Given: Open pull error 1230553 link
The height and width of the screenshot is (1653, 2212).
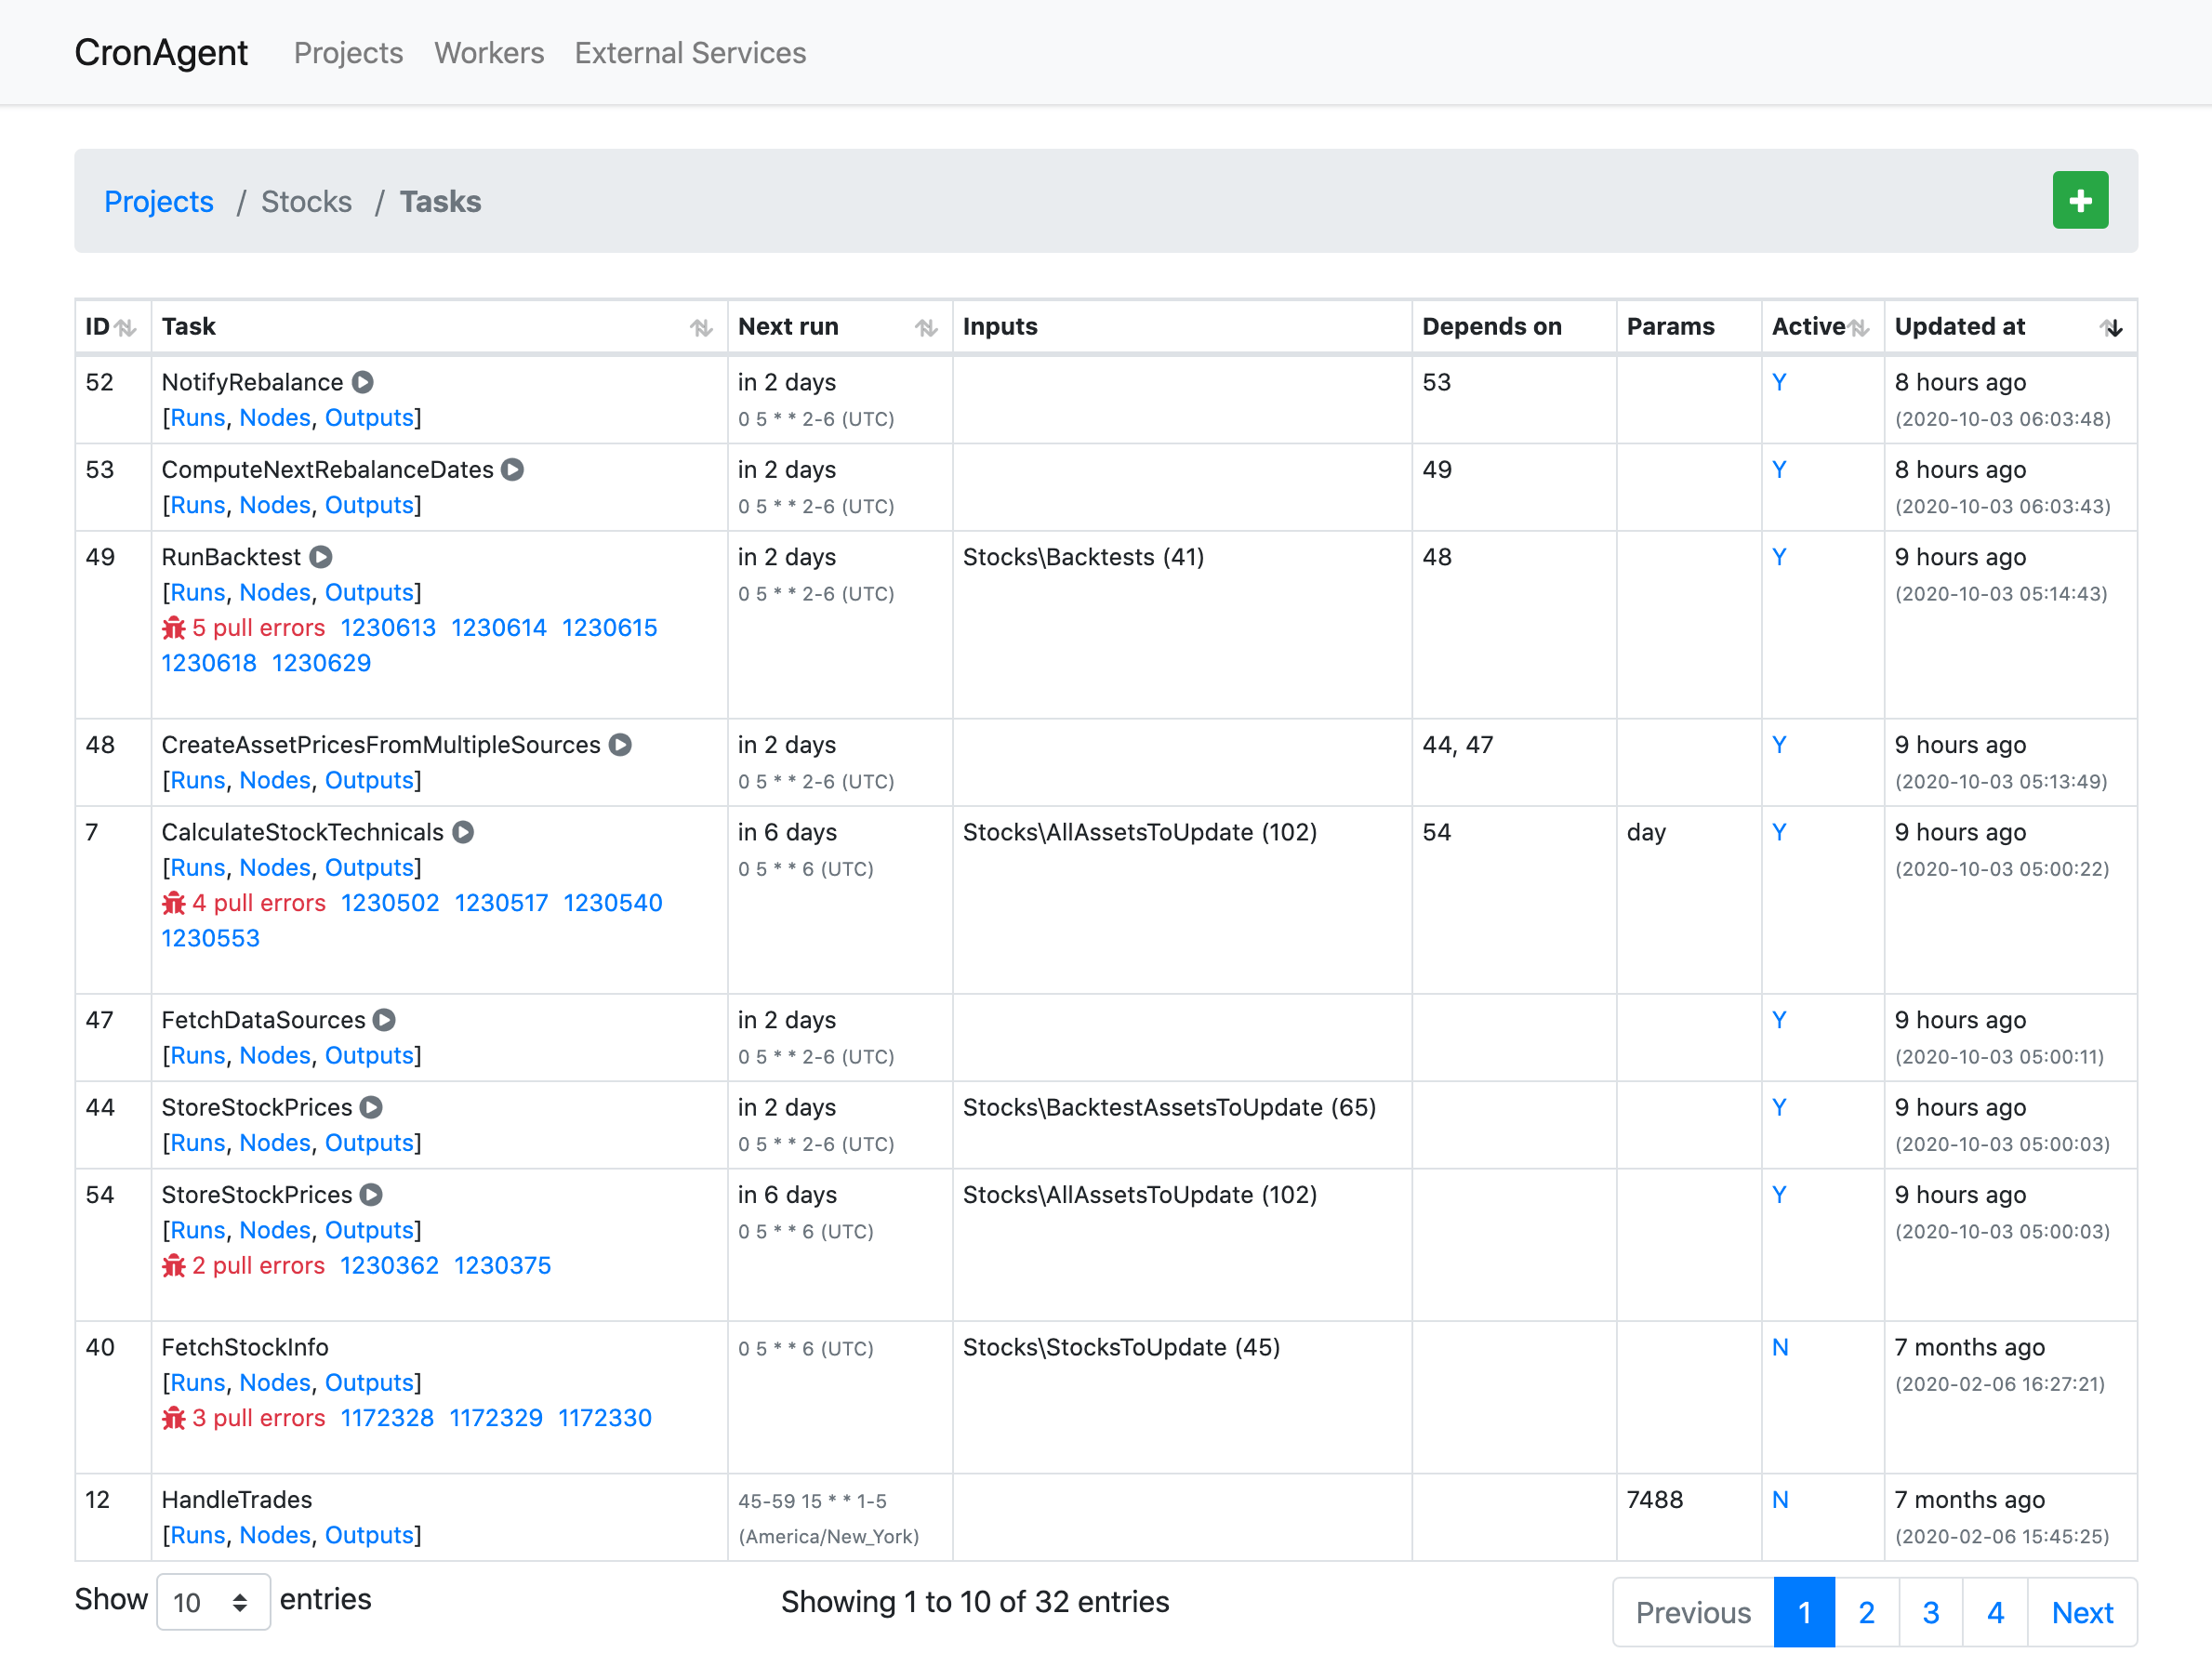Looking at the screenshot, I should pyautogui.click(x=211, y=938).
